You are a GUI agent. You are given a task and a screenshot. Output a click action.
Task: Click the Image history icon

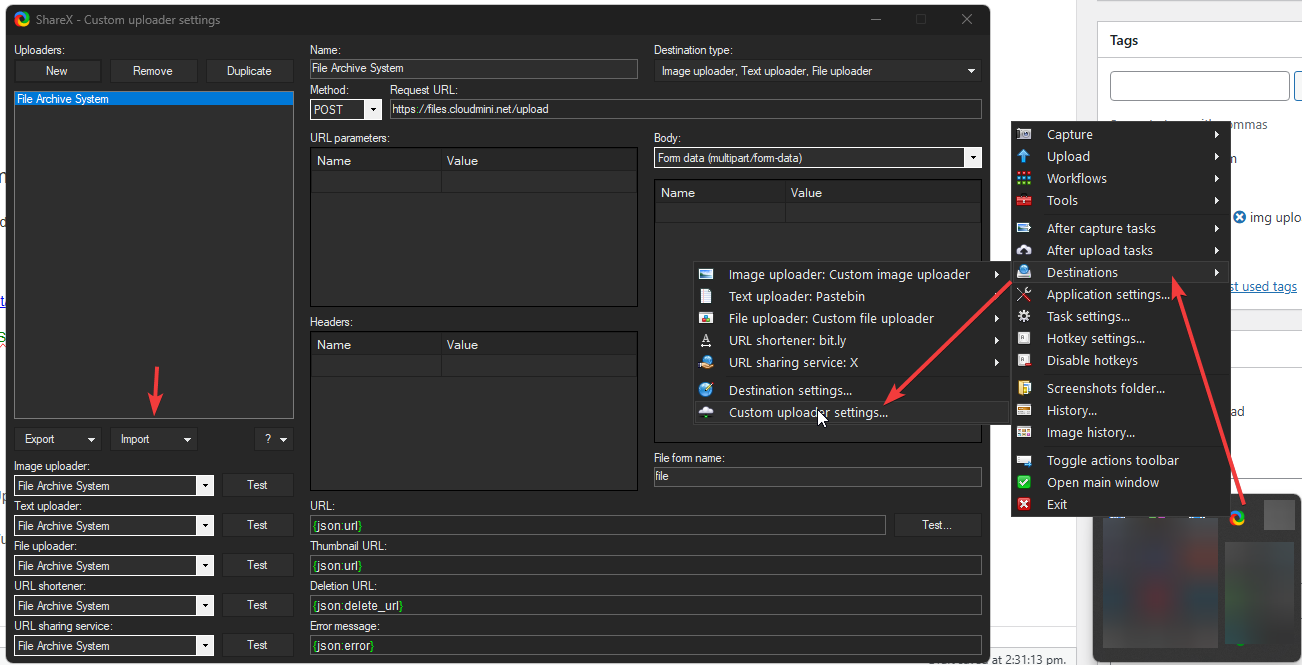pos(1024,432)
